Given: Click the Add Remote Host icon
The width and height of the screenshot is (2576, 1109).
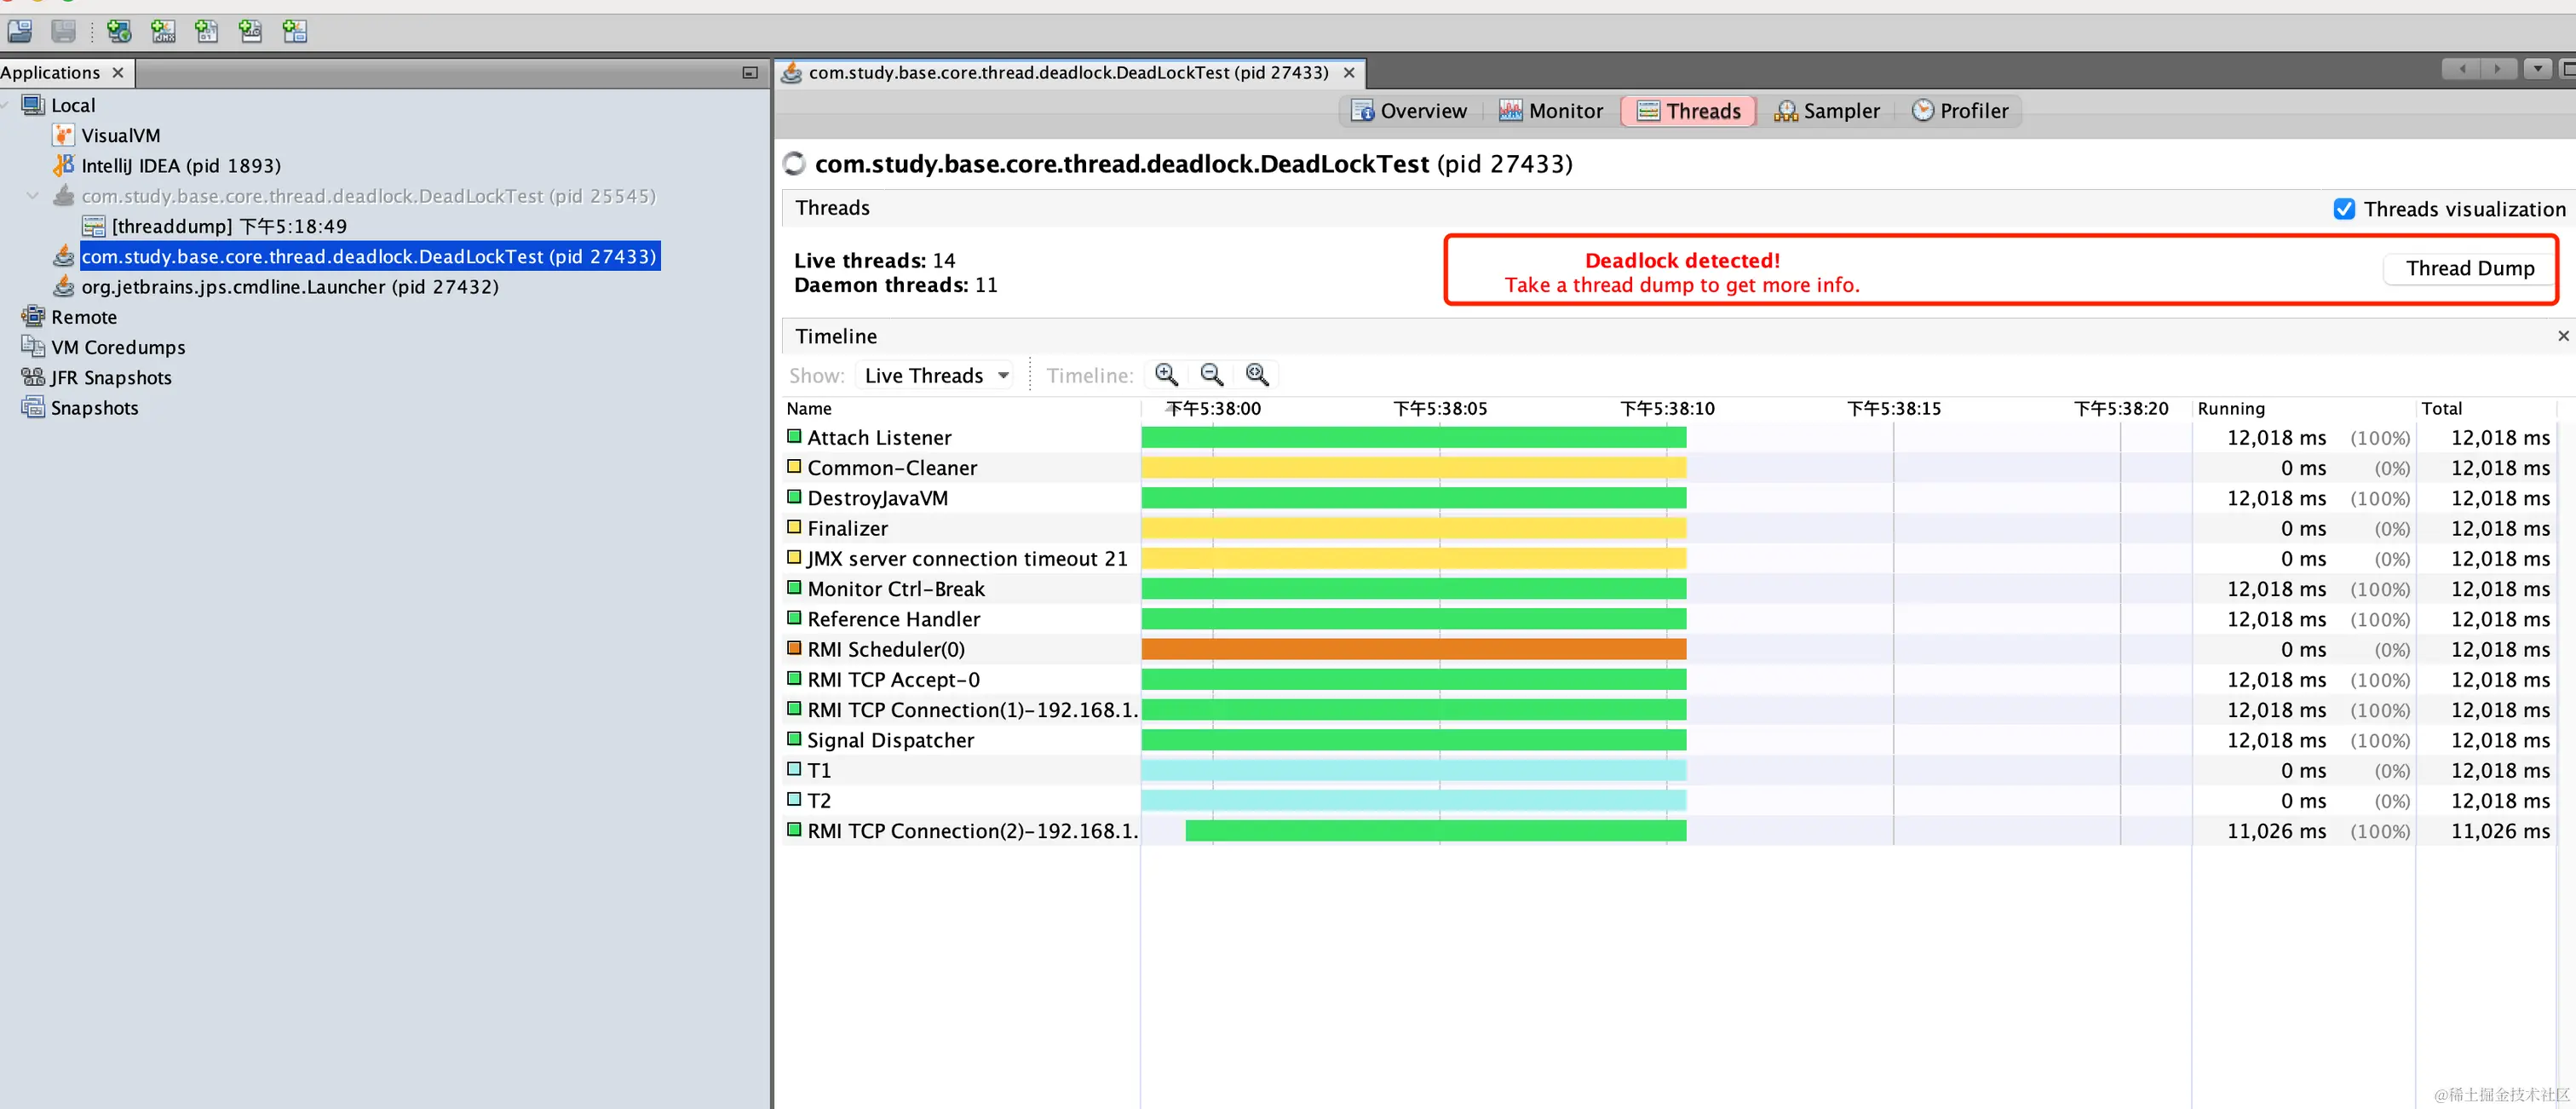Looking at the screenshot, I should pos(119,31).
